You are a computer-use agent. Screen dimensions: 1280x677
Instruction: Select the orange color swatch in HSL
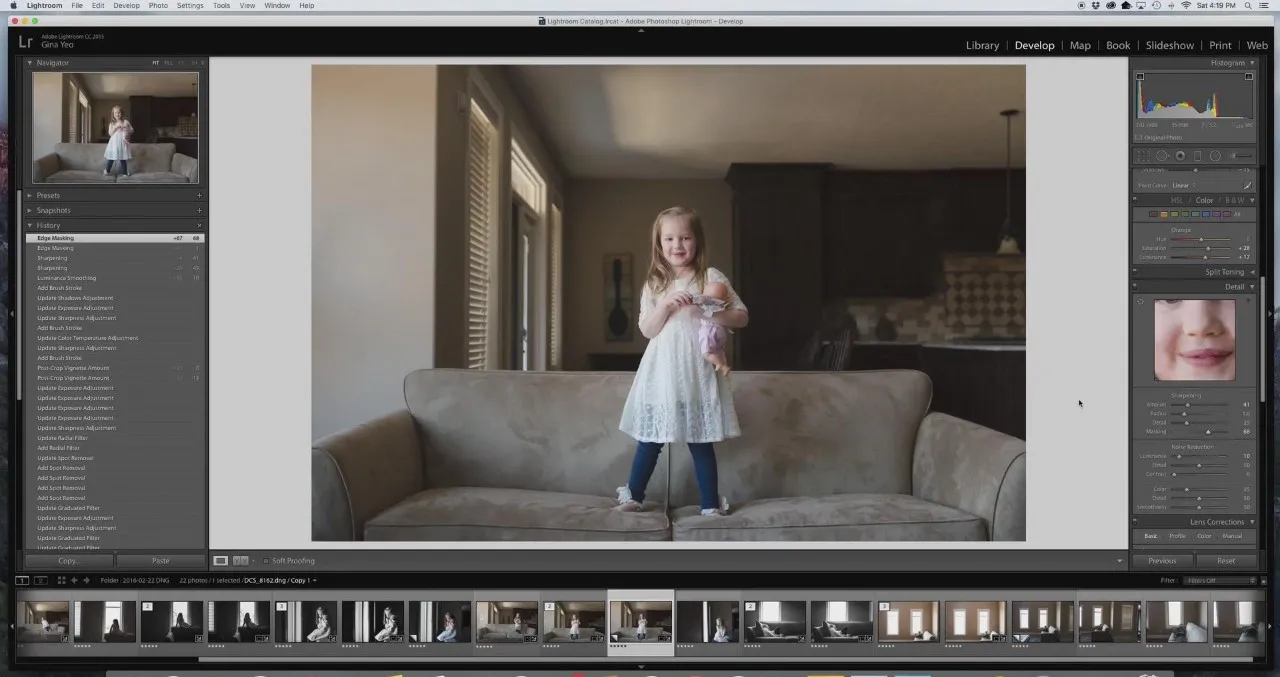pyautogui.click(x=1164, y=214)
